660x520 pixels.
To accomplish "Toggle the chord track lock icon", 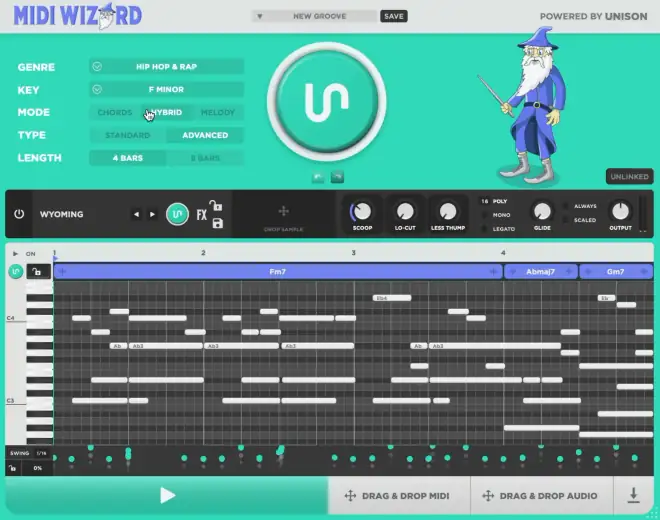I will tap(38, 272).
